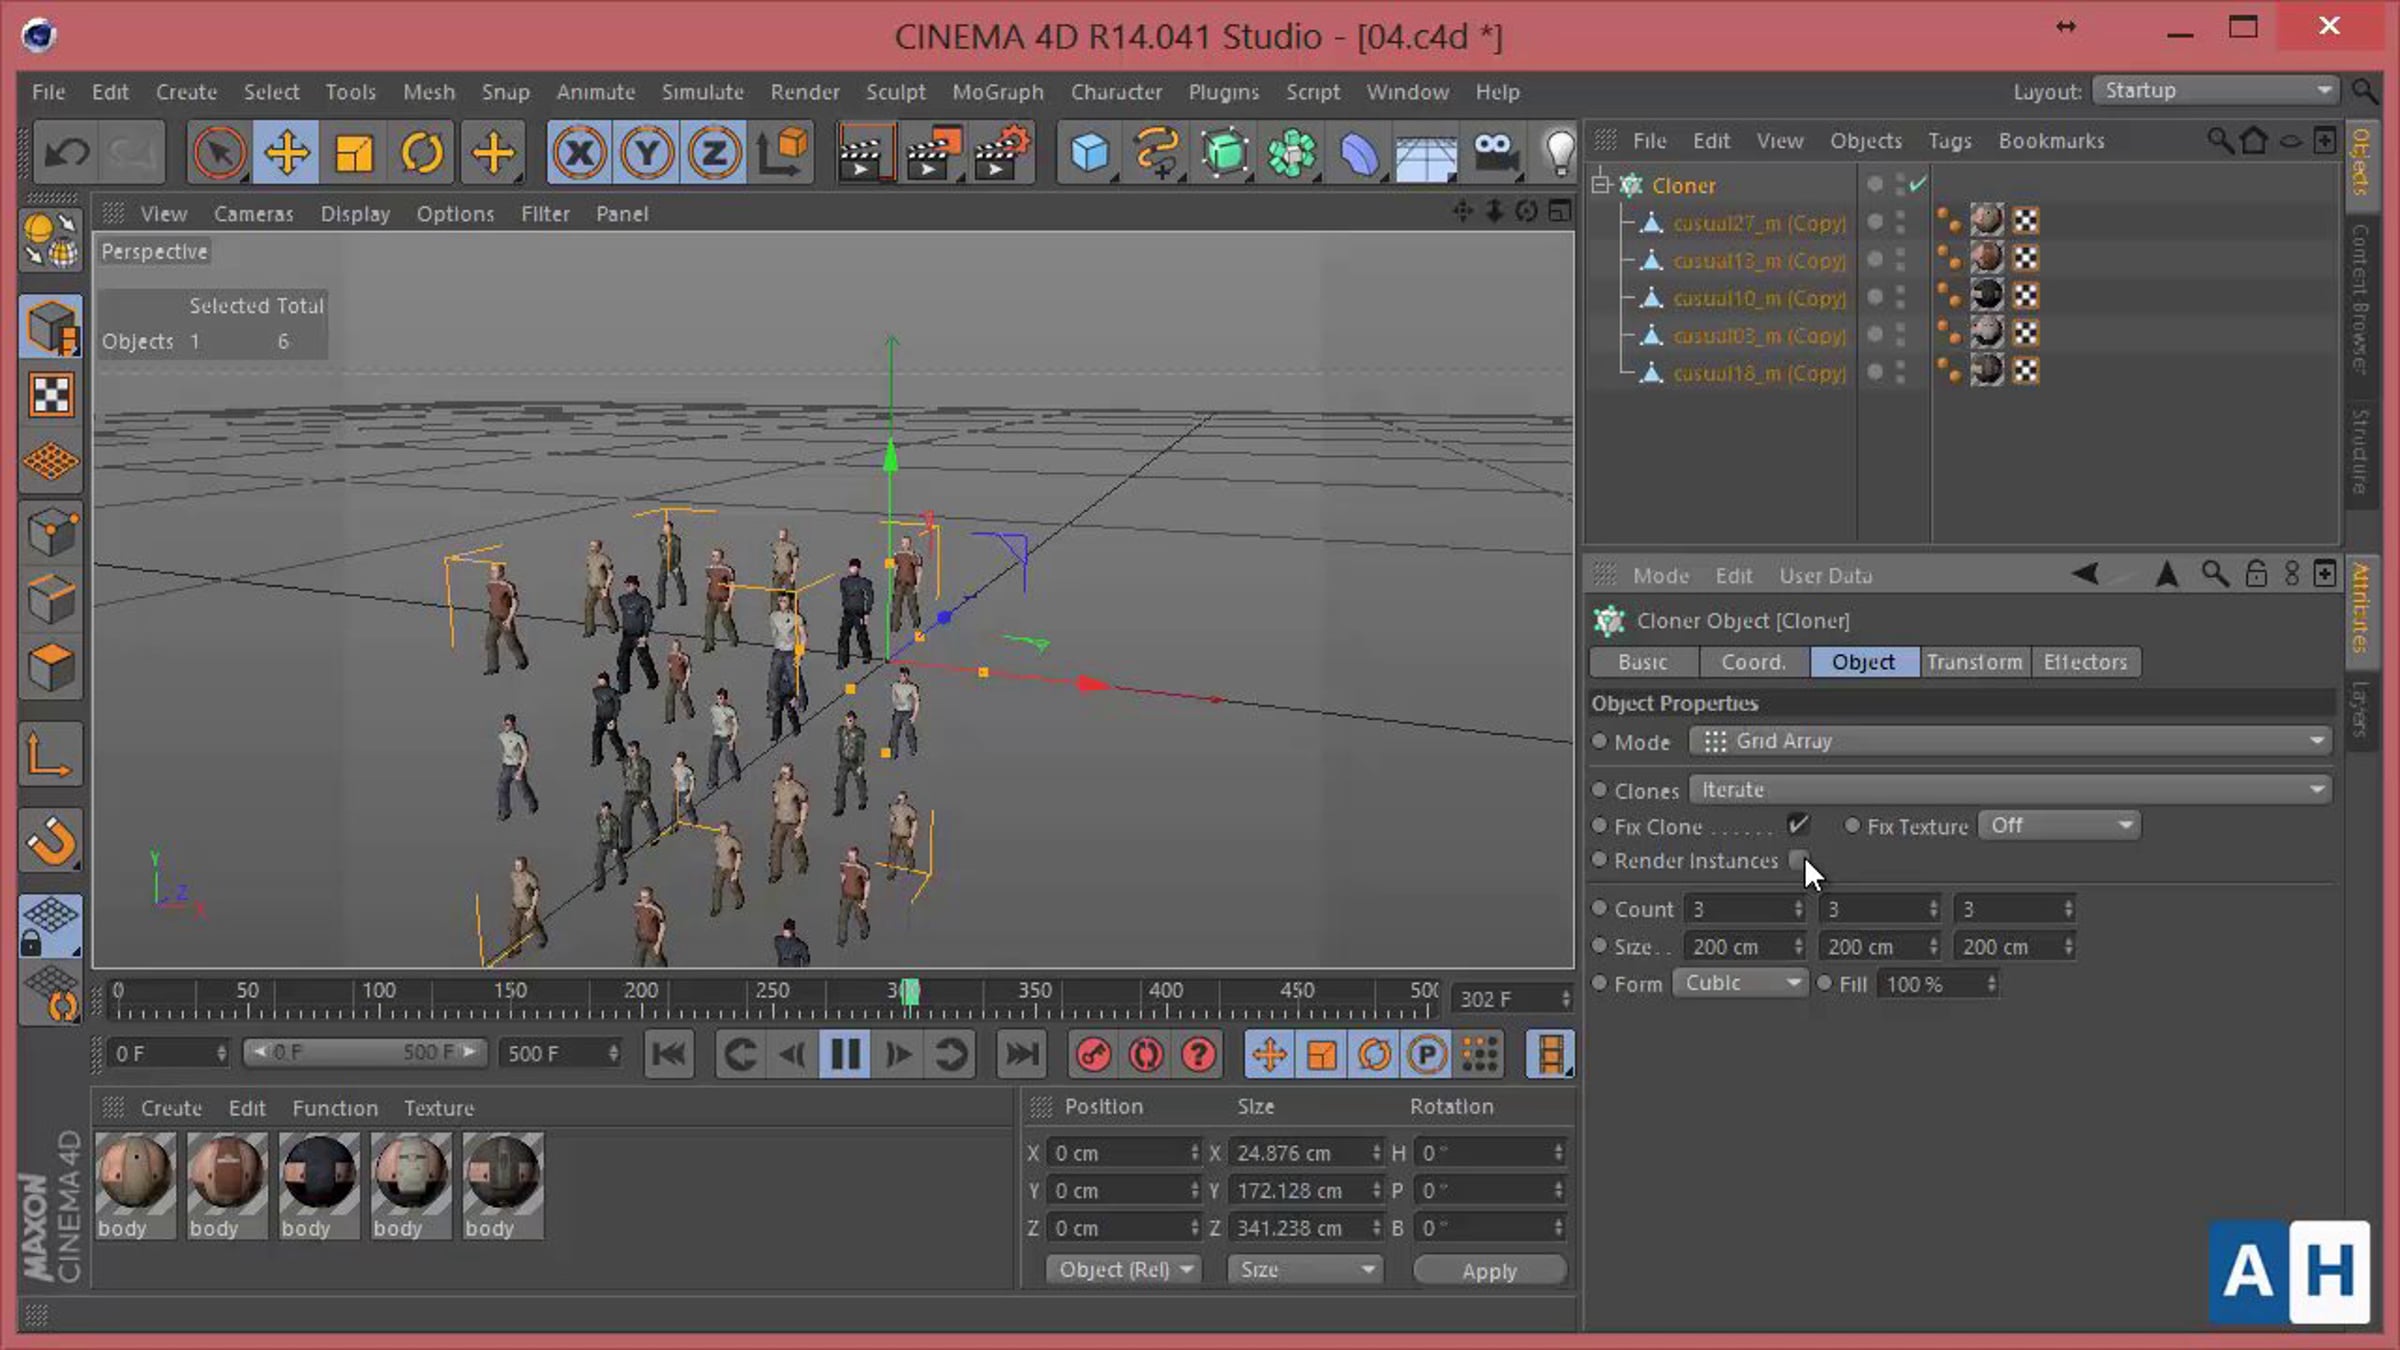The image size is (2400, 1350).
Task: Activate the Scale tool
Action: (353, 153)
